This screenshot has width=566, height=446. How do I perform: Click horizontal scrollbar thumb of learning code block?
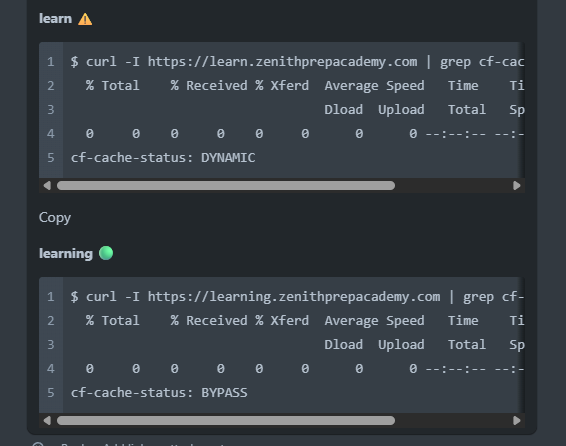(226, 420)
